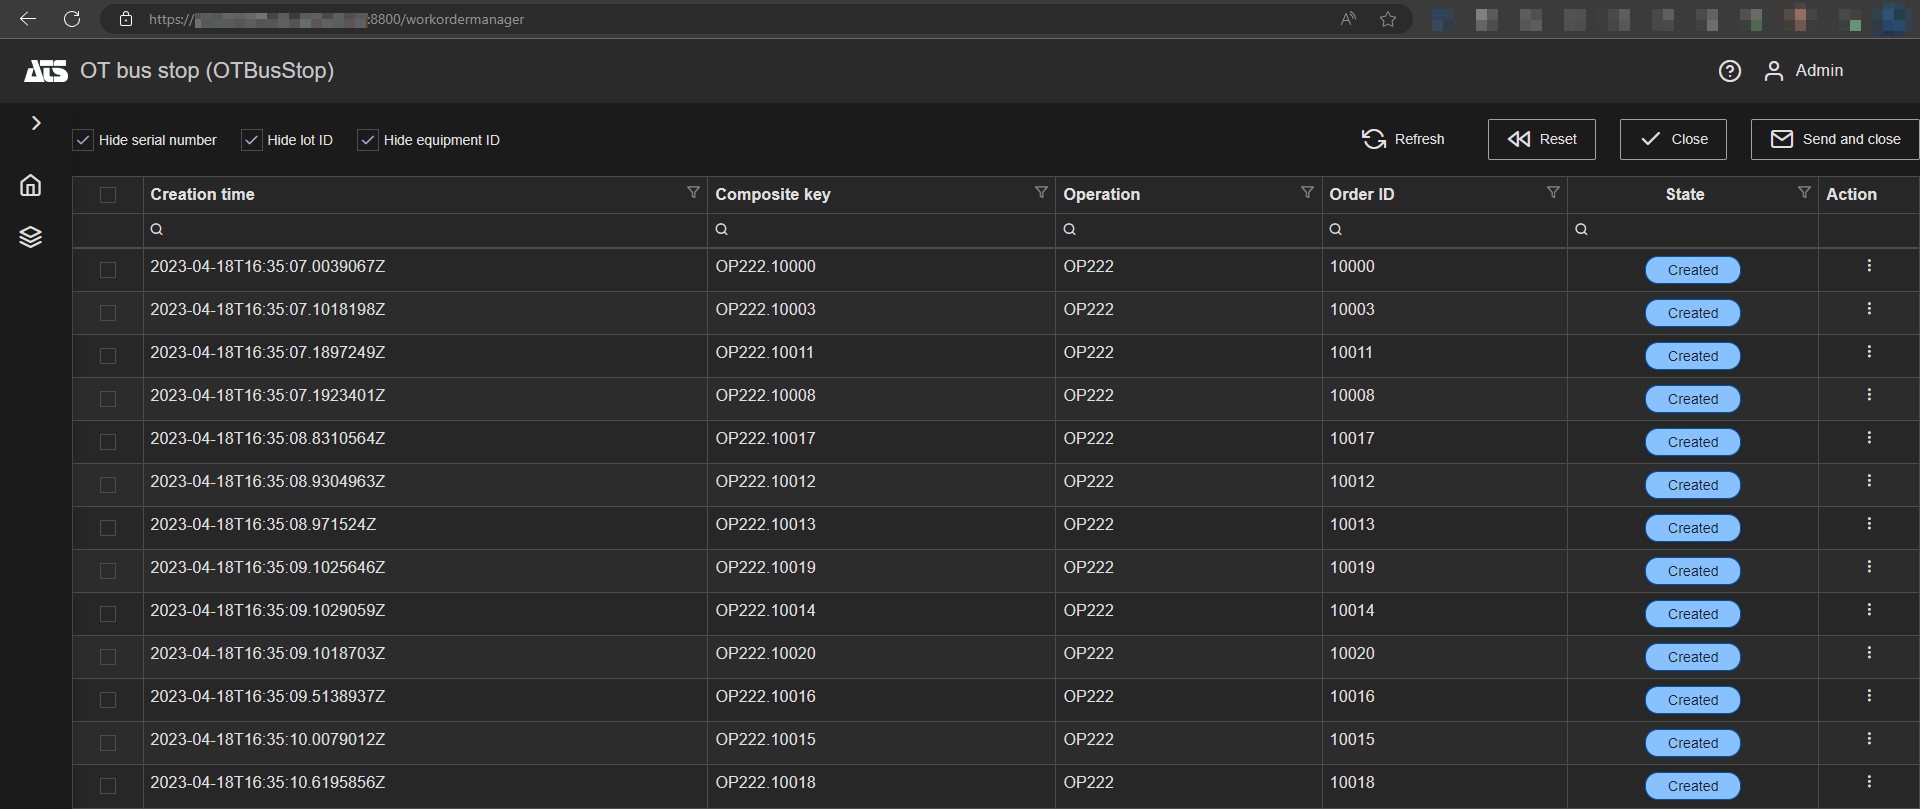
Task: Open action menu for order 10003
Action: click(1868, 309)
